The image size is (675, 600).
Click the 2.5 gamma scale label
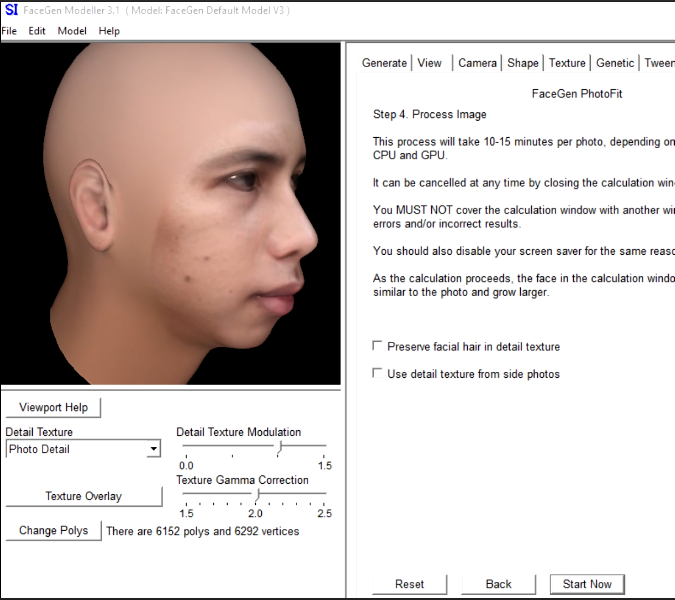tap(325, 513)
